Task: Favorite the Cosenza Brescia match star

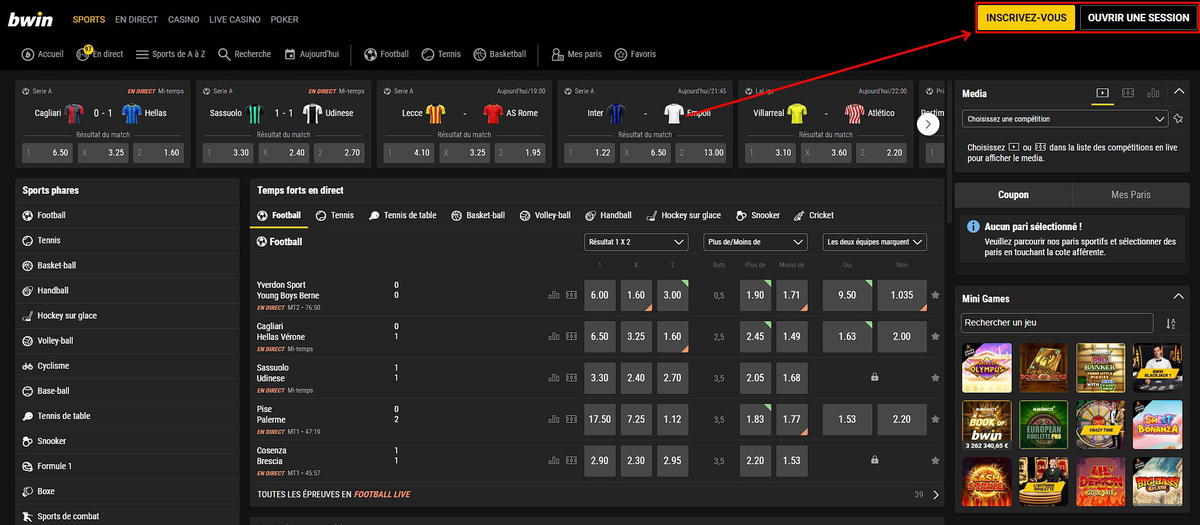Action: (x=935, y=460)
